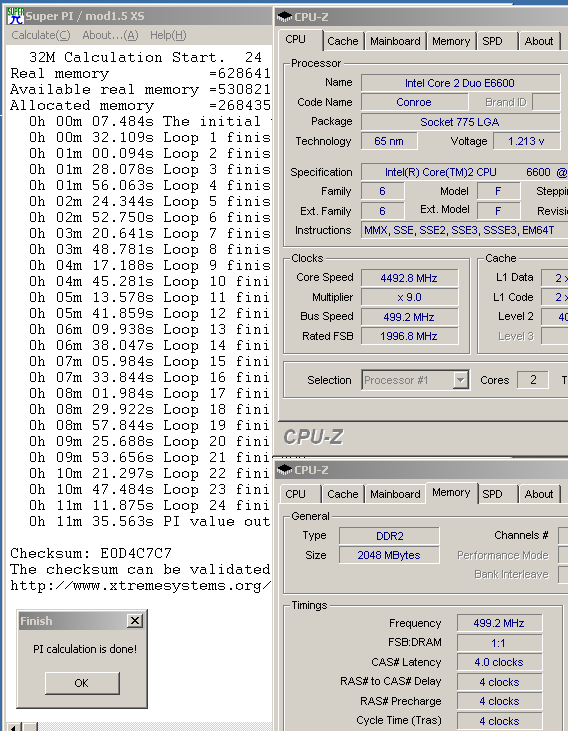568x731 pixels.
Task: Switch to Mainboard tab in upper CPU-Z
Action: coord(395,41)
